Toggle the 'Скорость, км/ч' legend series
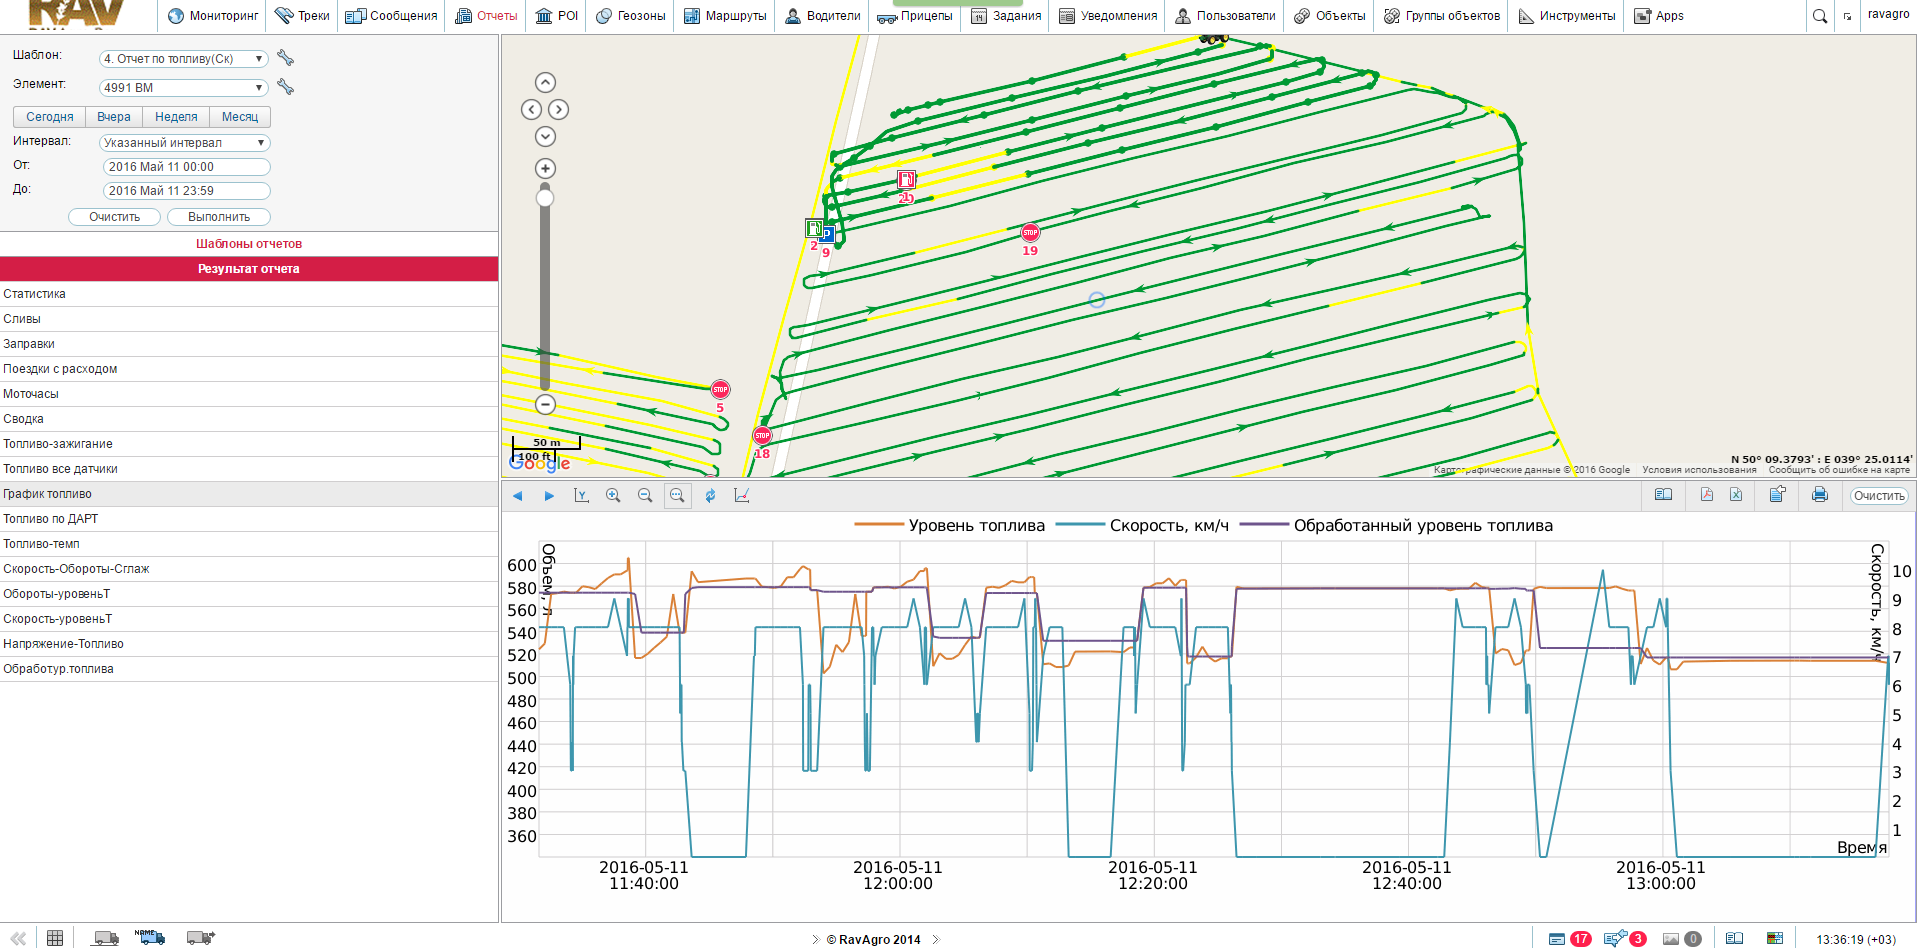Image resolution: width=1917 pixels, height=948 pixels. coord(1143,526)
